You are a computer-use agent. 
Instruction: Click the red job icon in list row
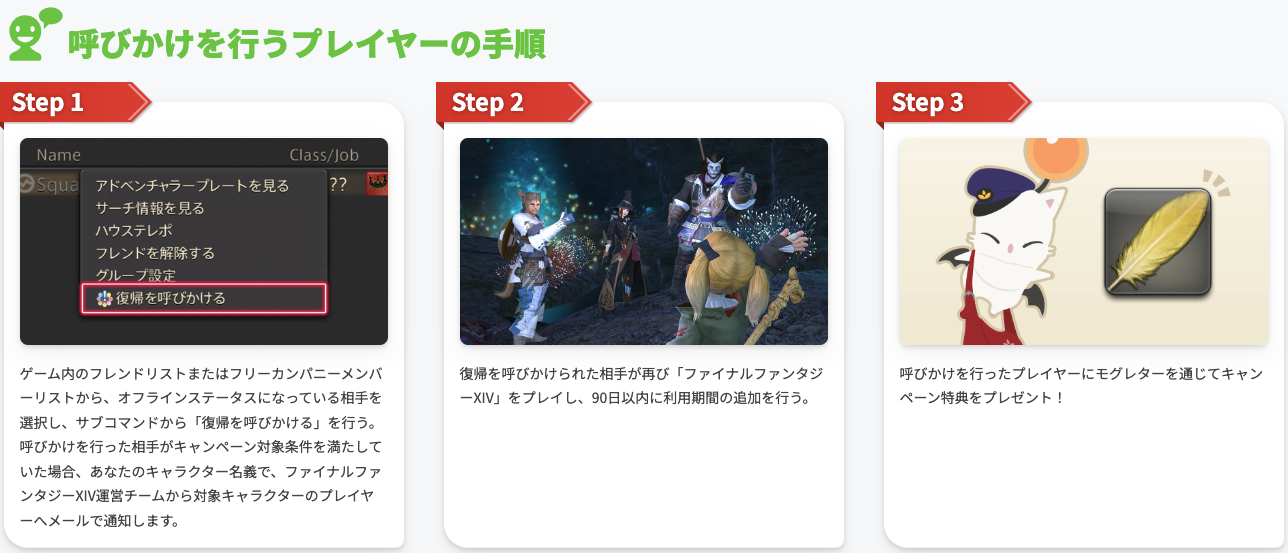(x=377, y=184)
